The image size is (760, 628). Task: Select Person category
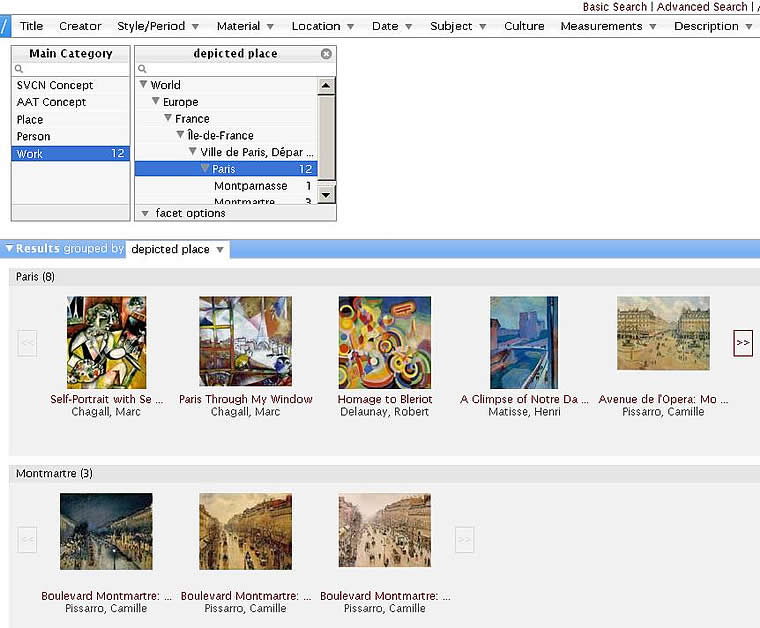71,136
